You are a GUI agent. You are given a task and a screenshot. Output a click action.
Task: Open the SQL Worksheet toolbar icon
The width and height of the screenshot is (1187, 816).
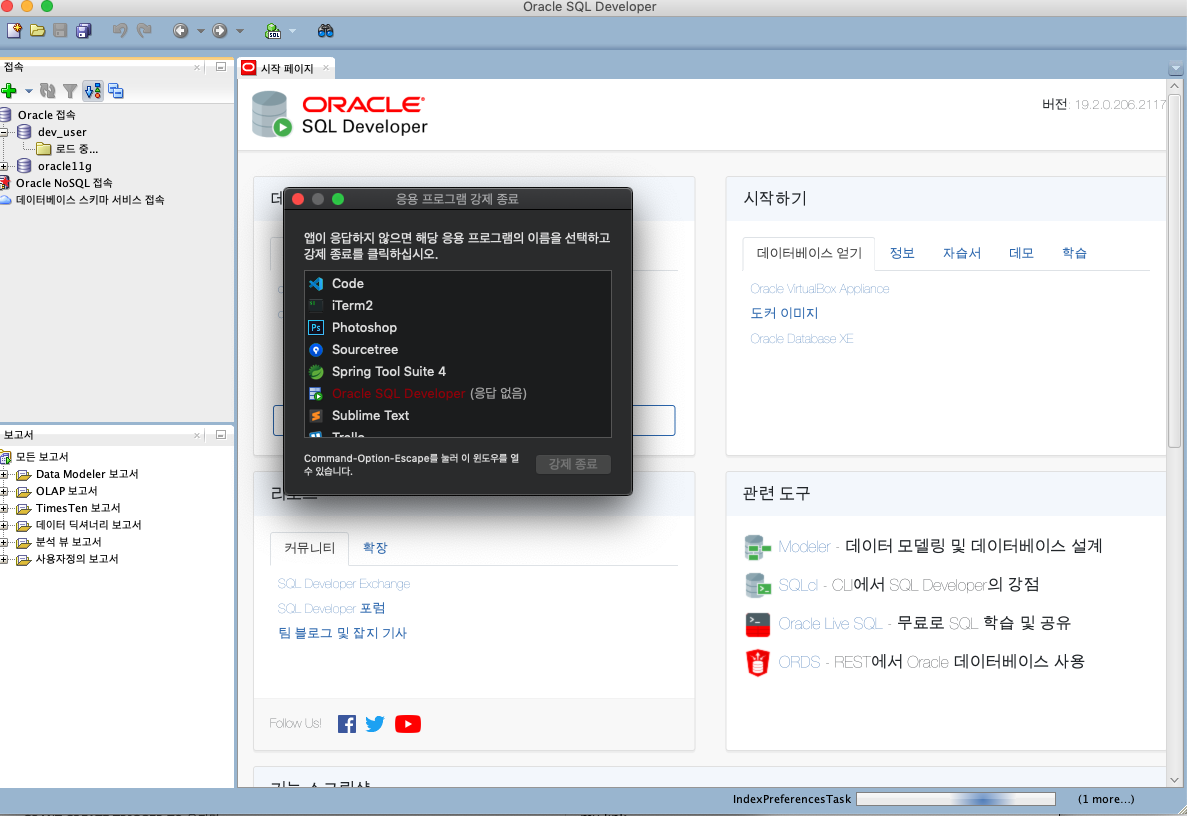pos(273,31)
